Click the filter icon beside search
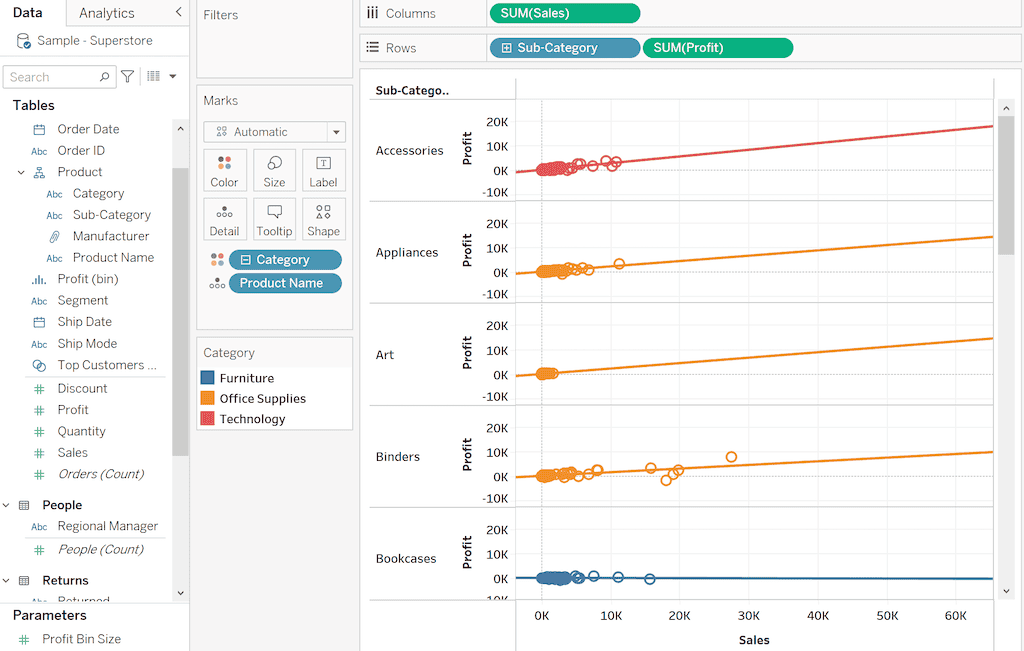 coord(128,76)
